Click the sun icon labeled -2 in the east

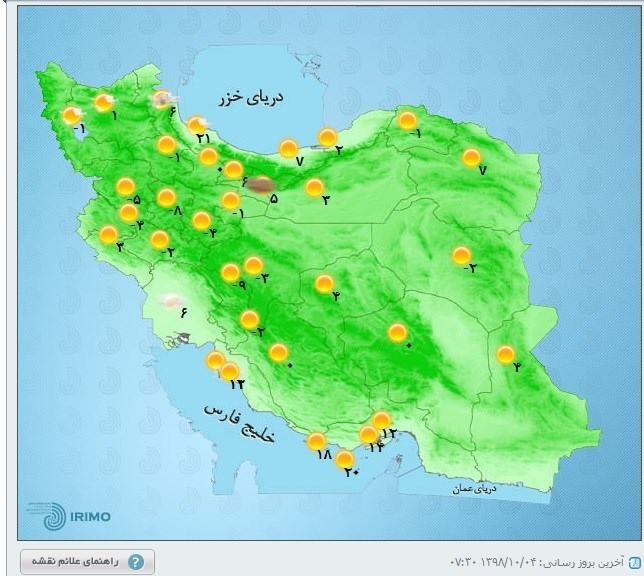pyautogui.click(x=461, y=254)
